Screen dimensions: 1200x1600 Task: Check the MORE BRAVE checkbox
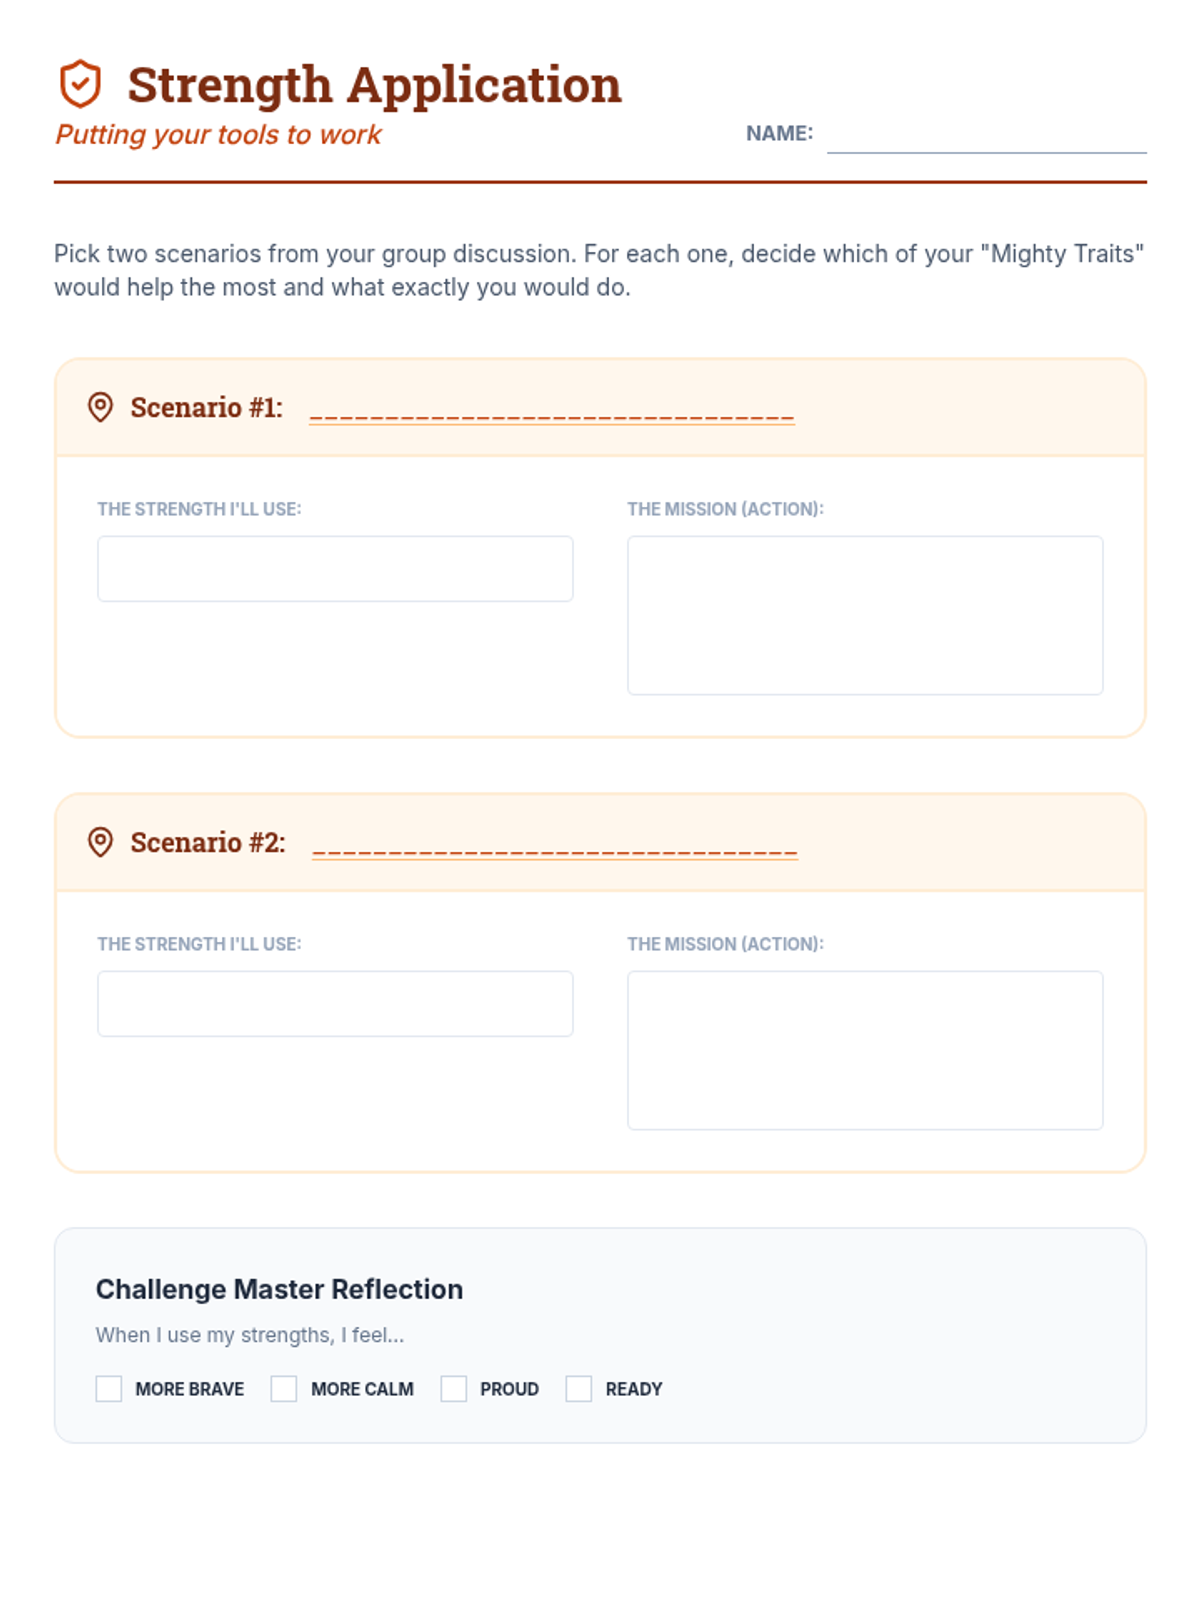click(109, 1388)
